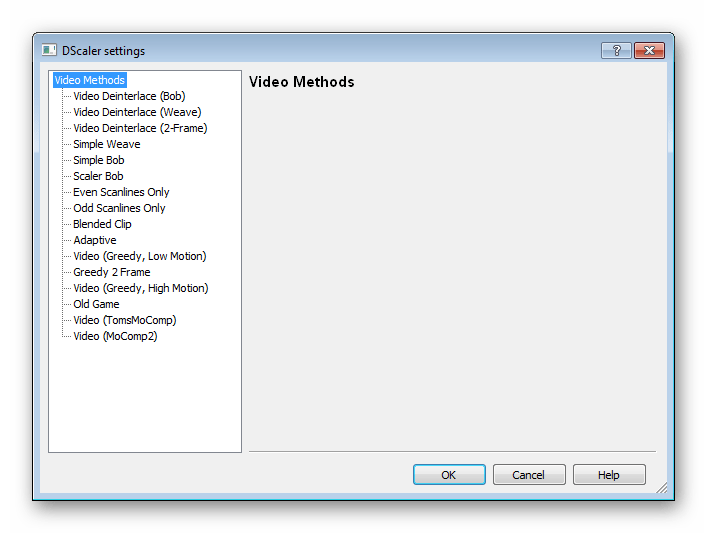Select Video Deinterlace (Bob)
The height and width of the screenshot is (533, 707).
[129, 96]
